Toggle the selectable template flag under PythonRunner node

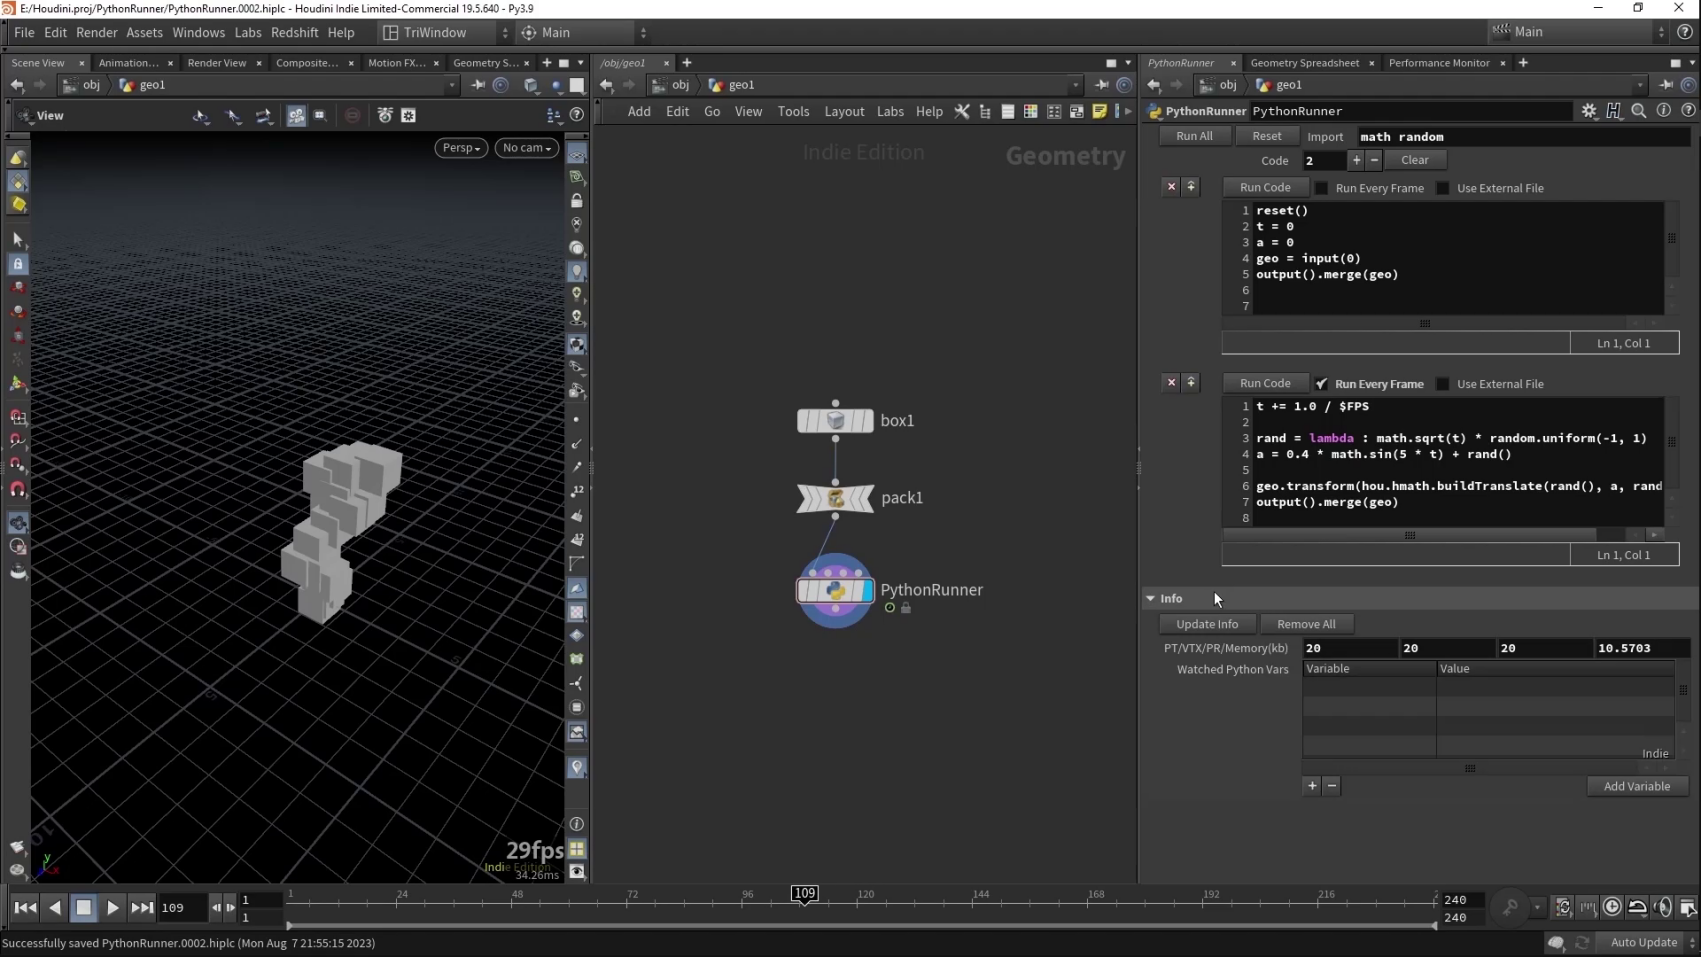click(889, 608)
